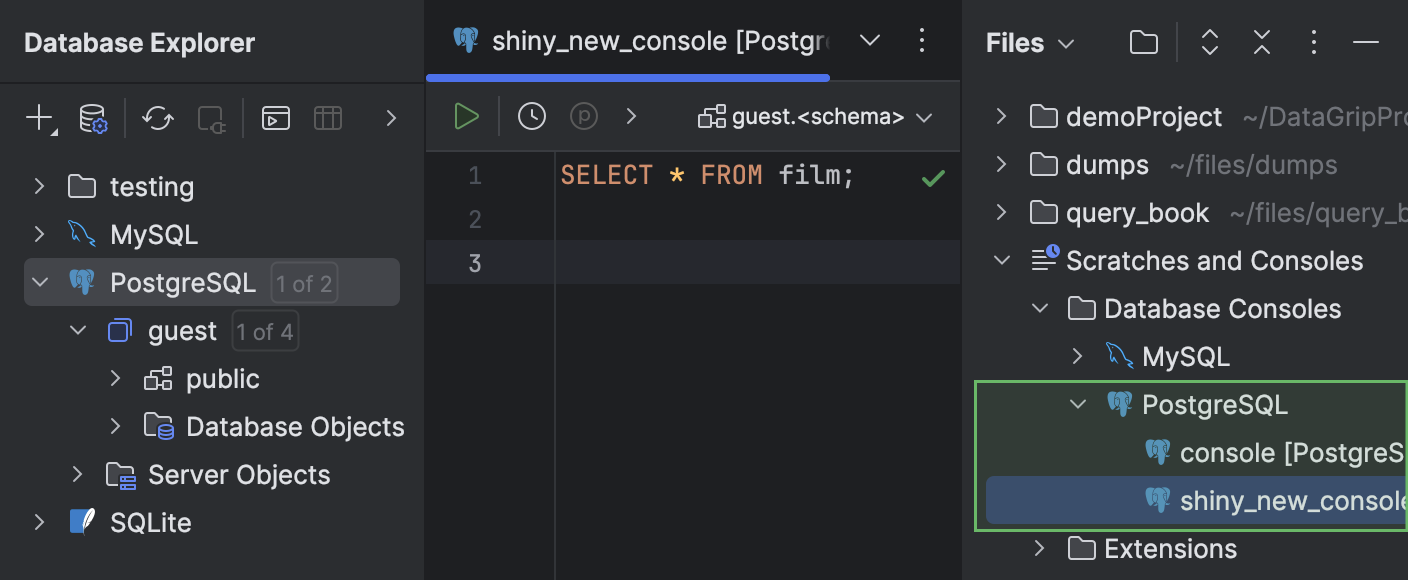Screen dimensions: 1408x580
Task: Select opened file in Files panel
Action: pos(1143,42)
